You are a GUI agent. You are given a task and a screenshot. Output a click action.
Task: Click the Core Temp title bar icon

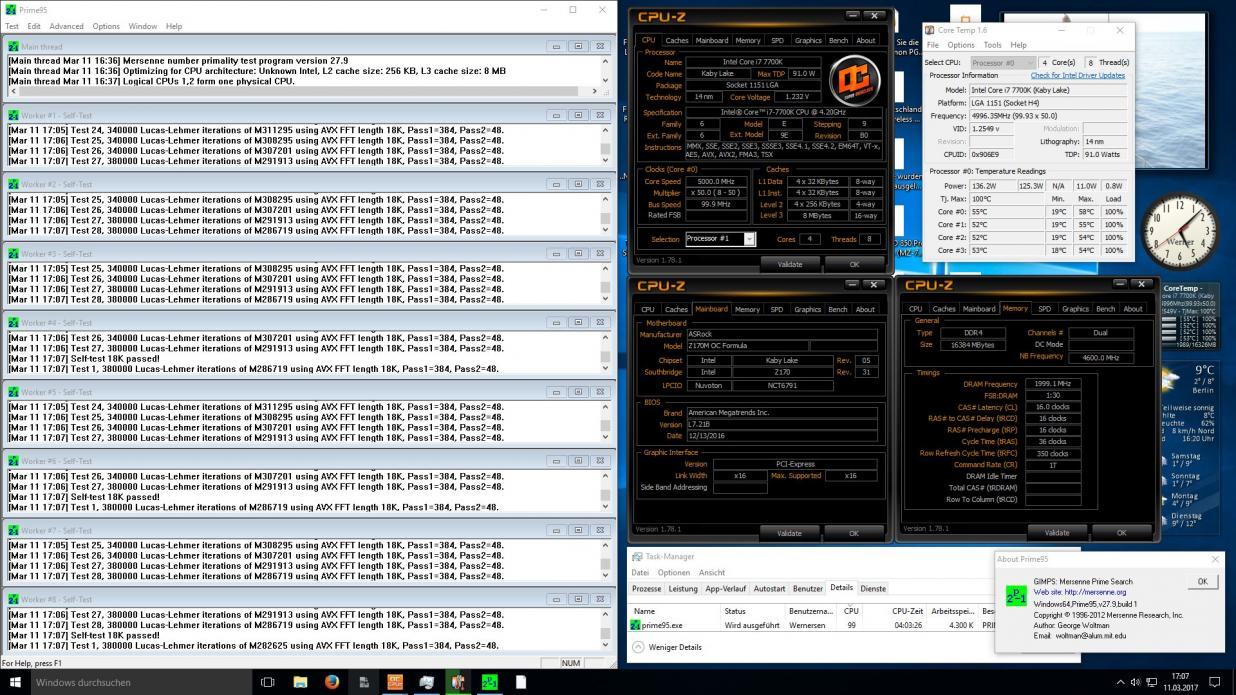(930, 30)
